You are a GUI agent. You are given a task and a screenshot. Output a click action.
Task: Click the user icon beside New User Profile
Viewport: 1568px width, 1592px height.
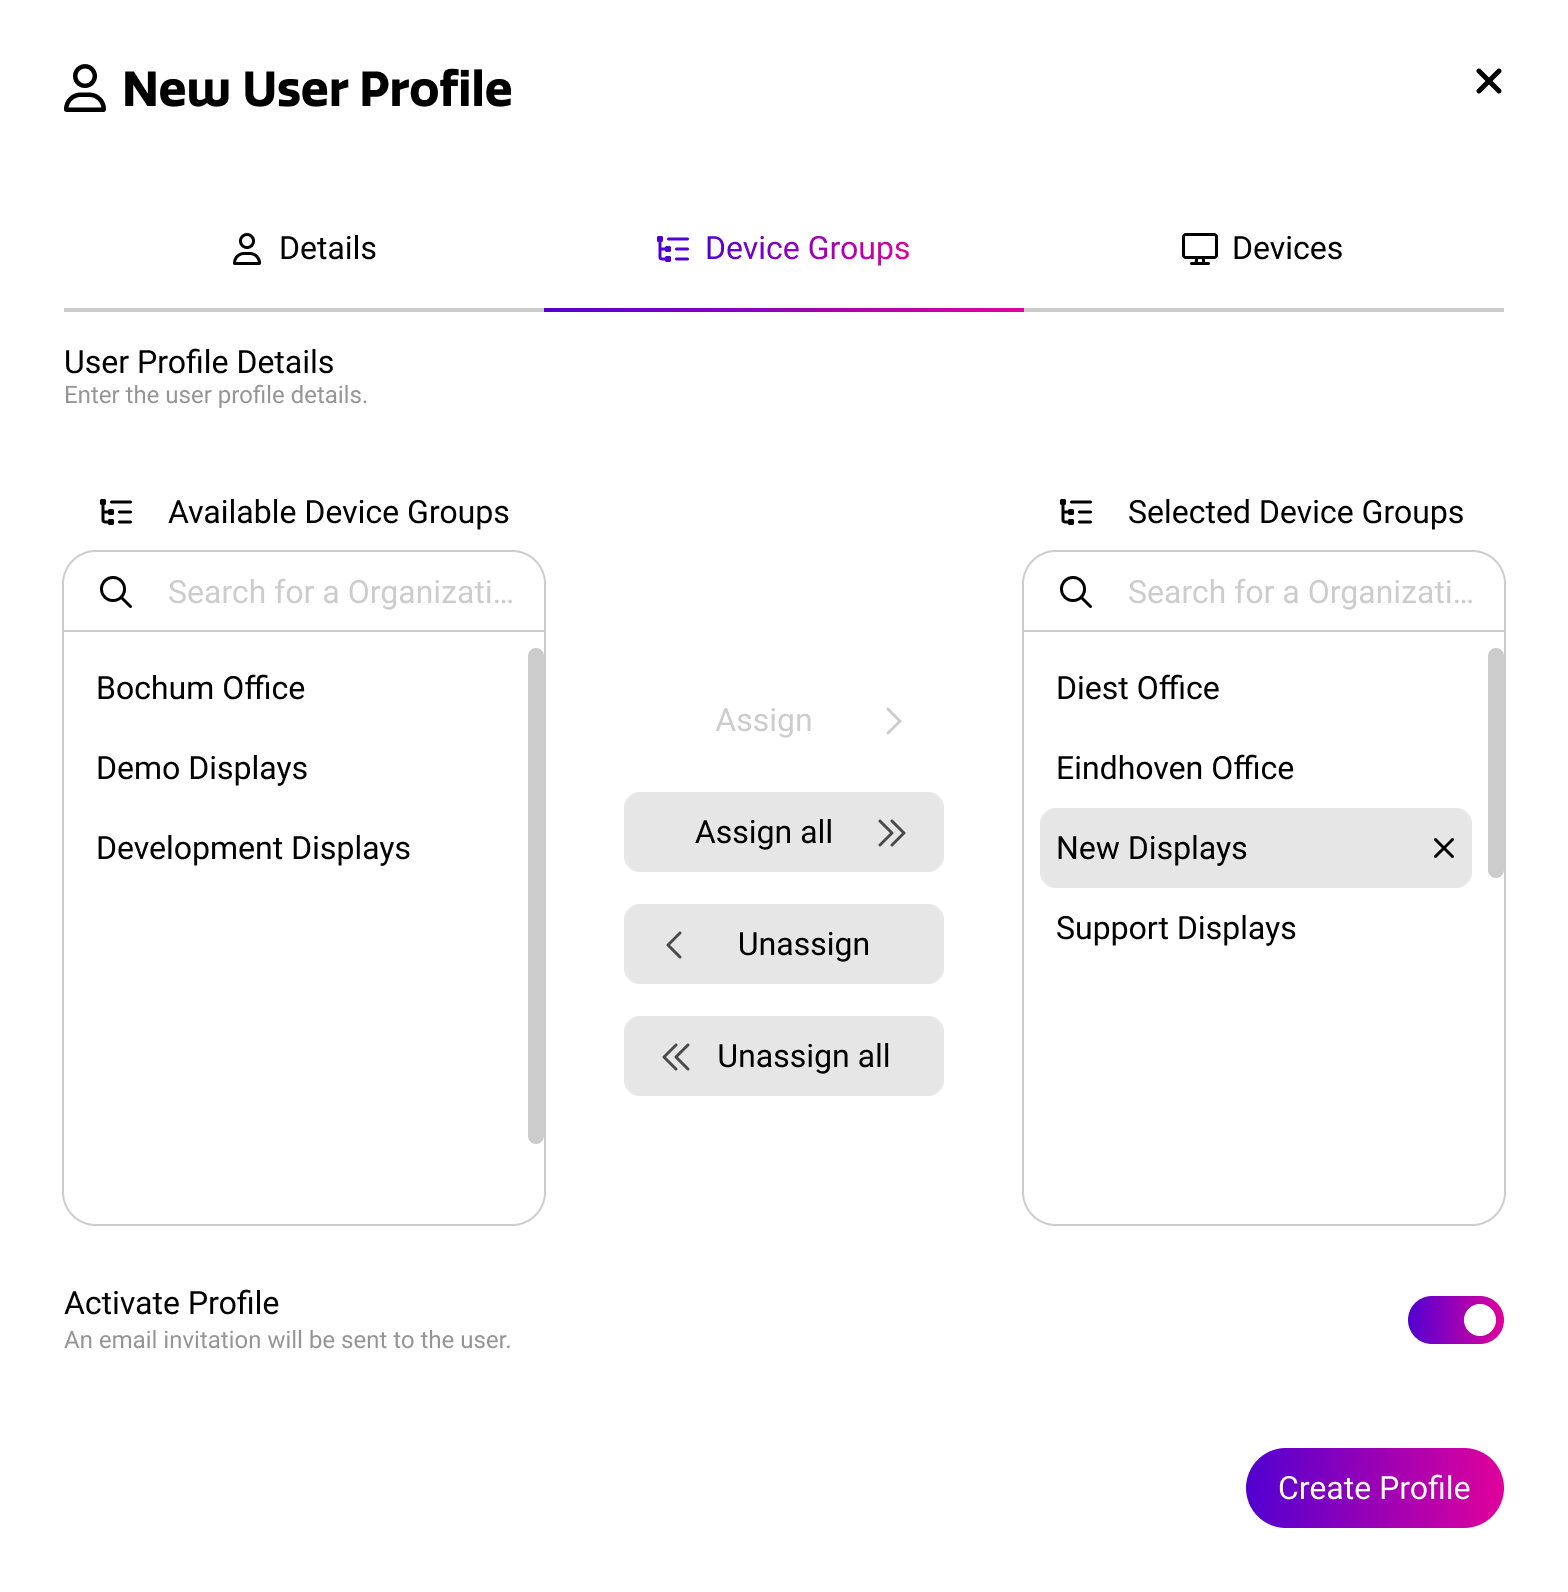coord(85,89)
